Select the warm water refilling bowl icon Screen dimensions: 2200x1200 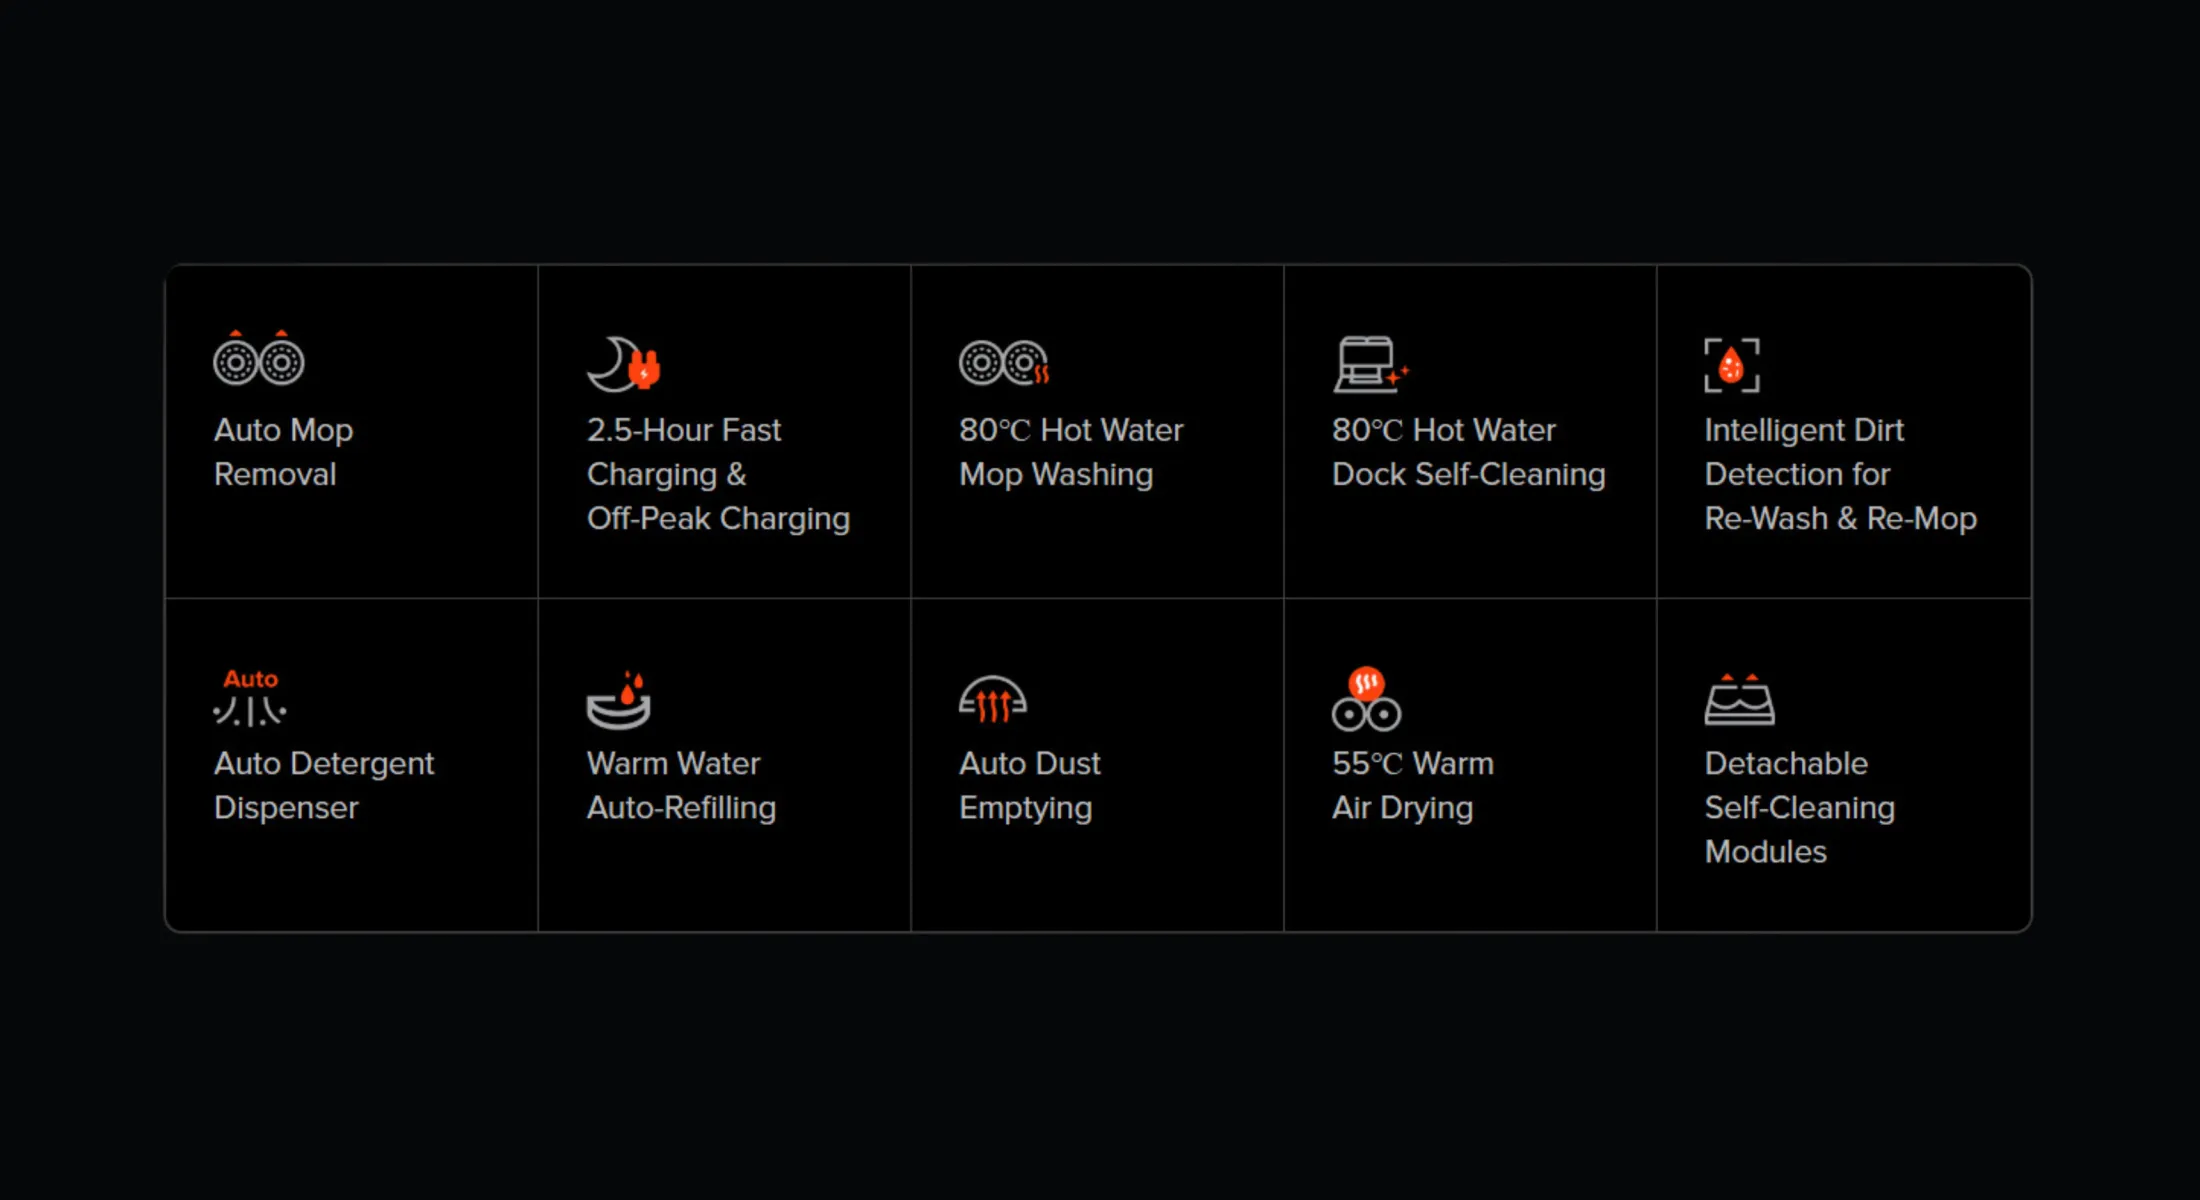click(x=618, y=699)
